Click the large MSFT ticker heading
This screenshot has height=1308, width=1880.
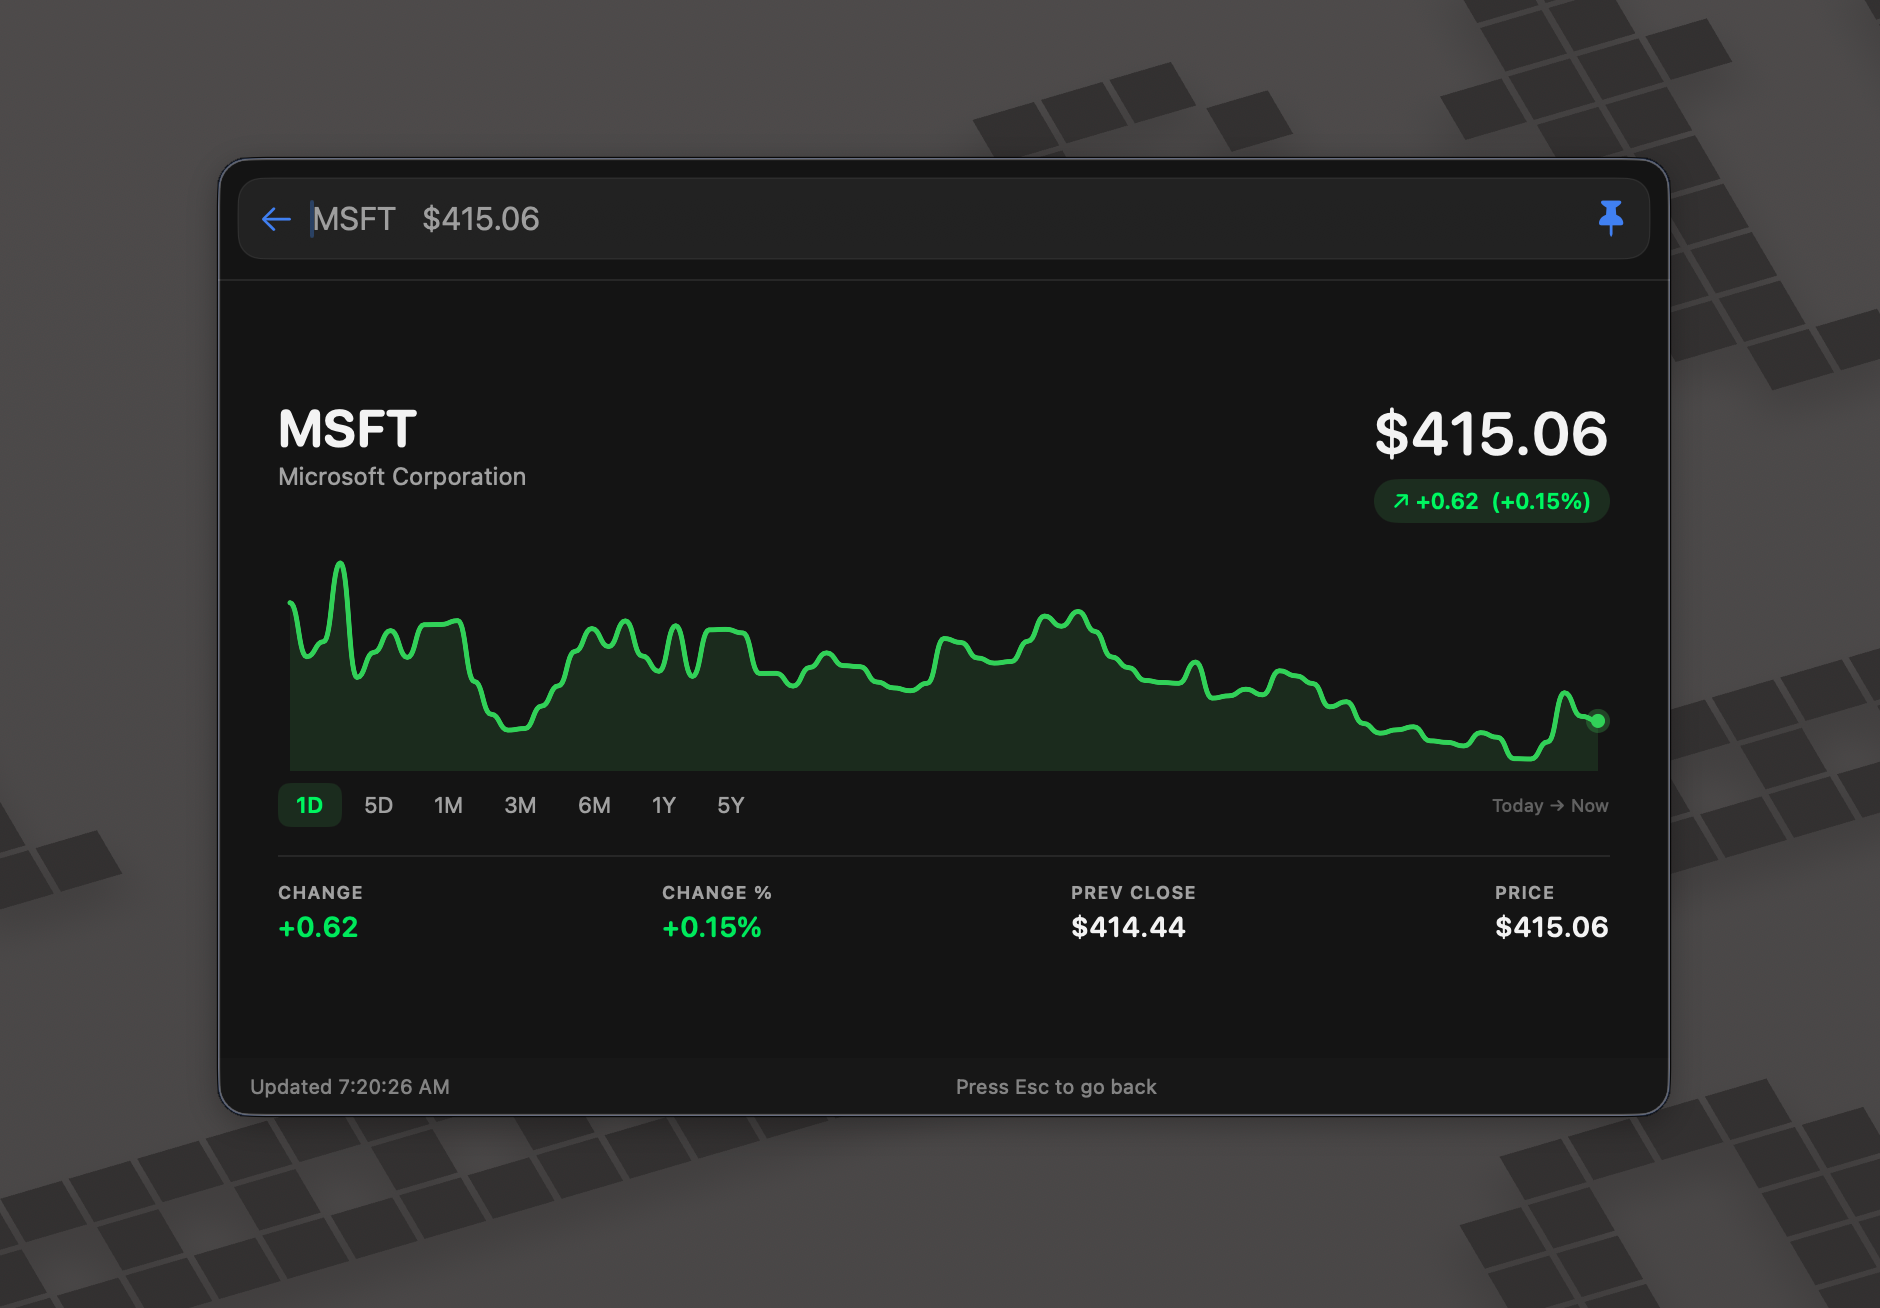click(347, 429)
